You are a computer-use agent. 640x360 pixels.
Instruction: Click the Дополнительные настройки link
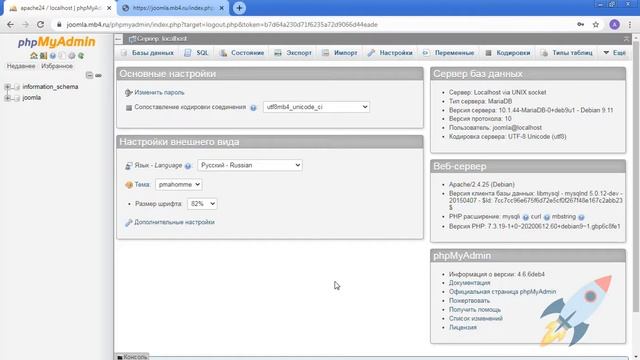(174, 222)
